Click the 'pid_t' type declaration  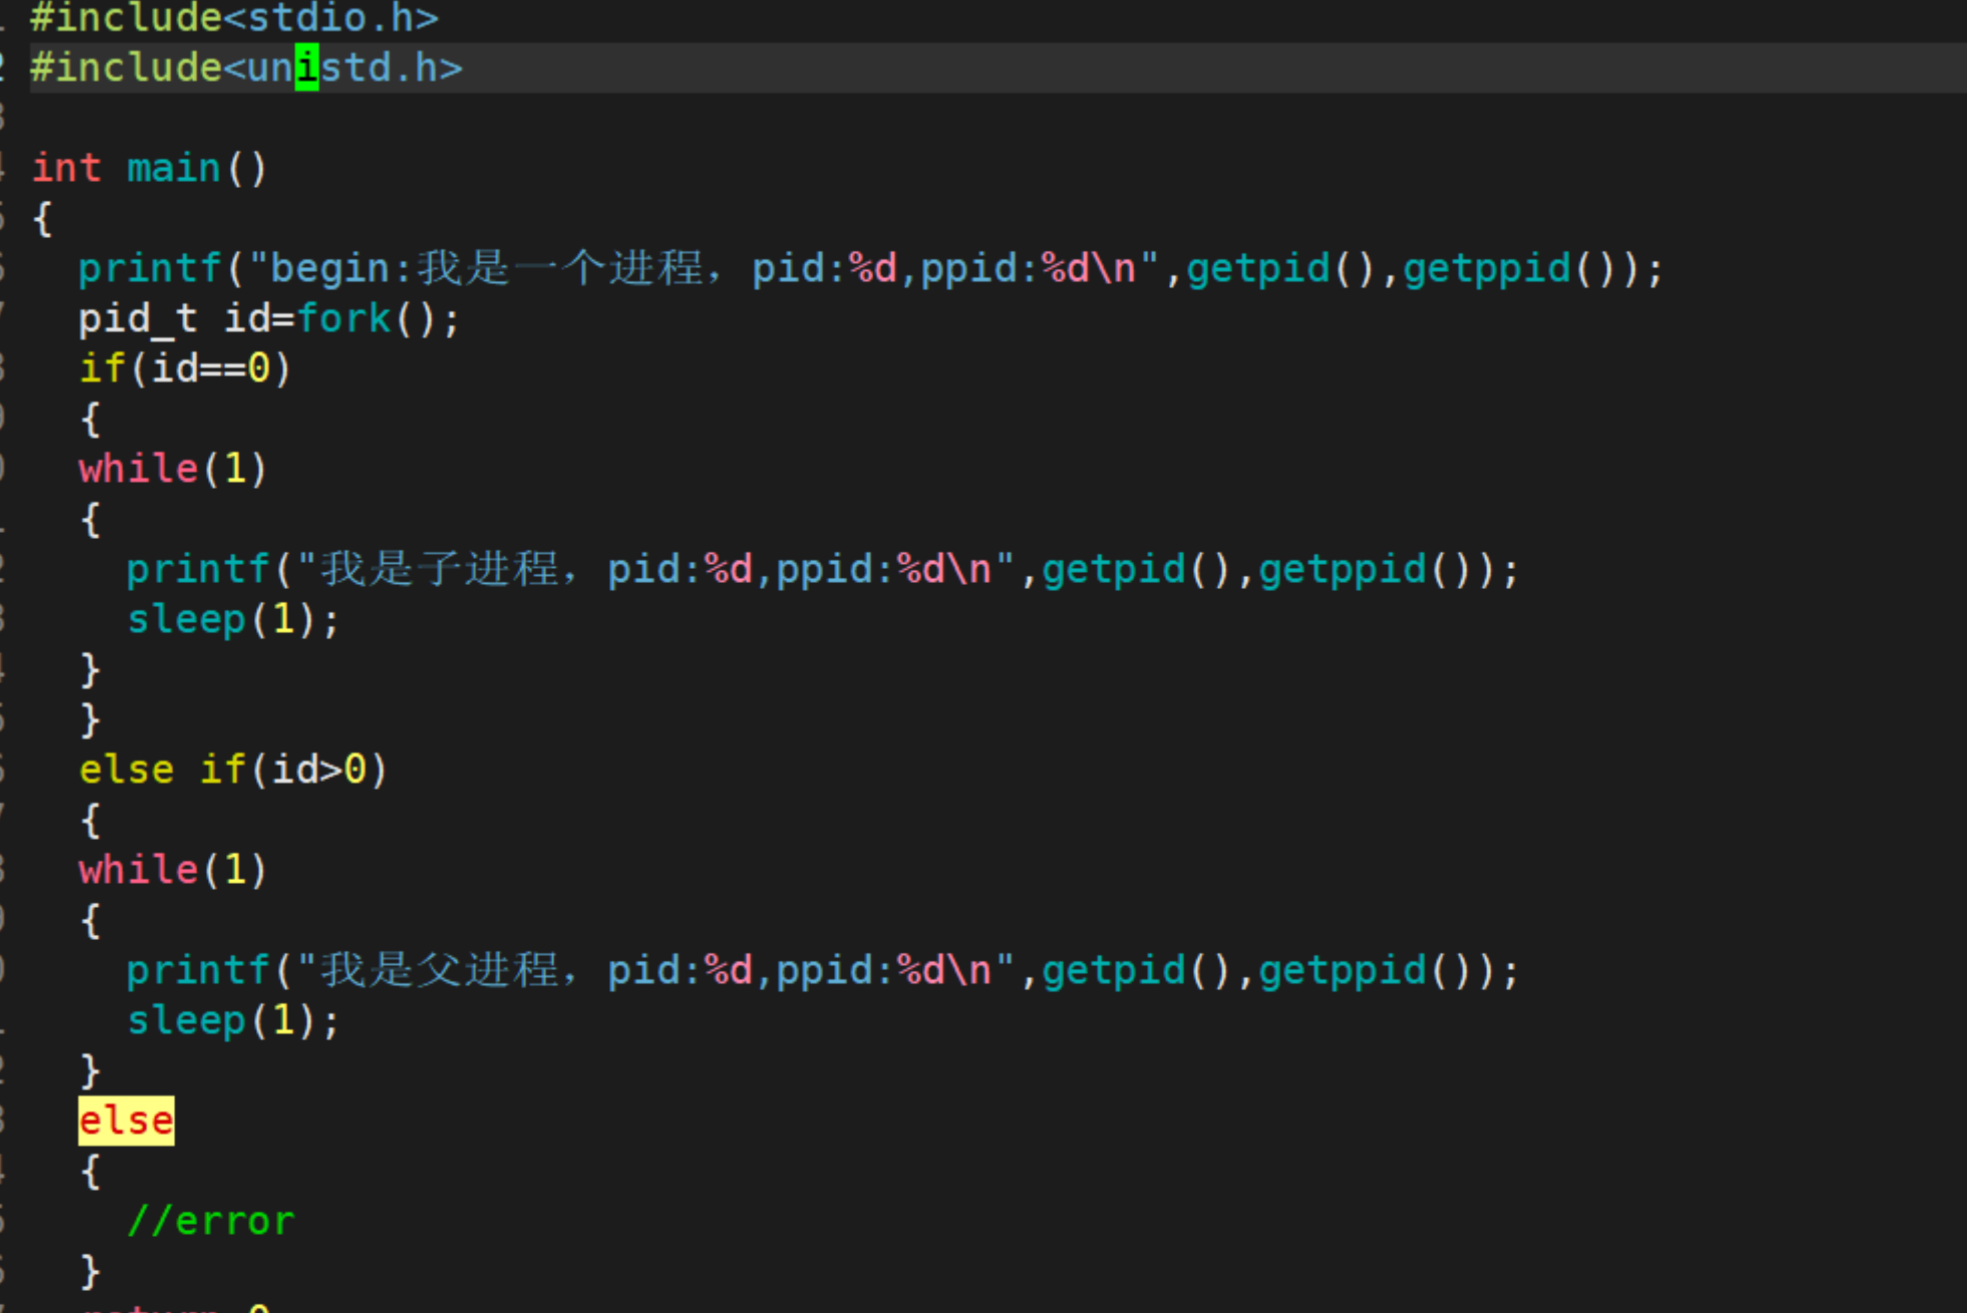tap(138, 319)
